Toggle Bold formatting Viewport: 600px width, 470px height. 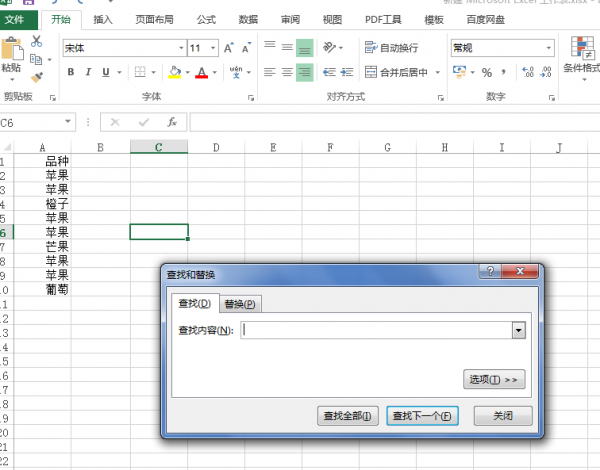(71, 72)
